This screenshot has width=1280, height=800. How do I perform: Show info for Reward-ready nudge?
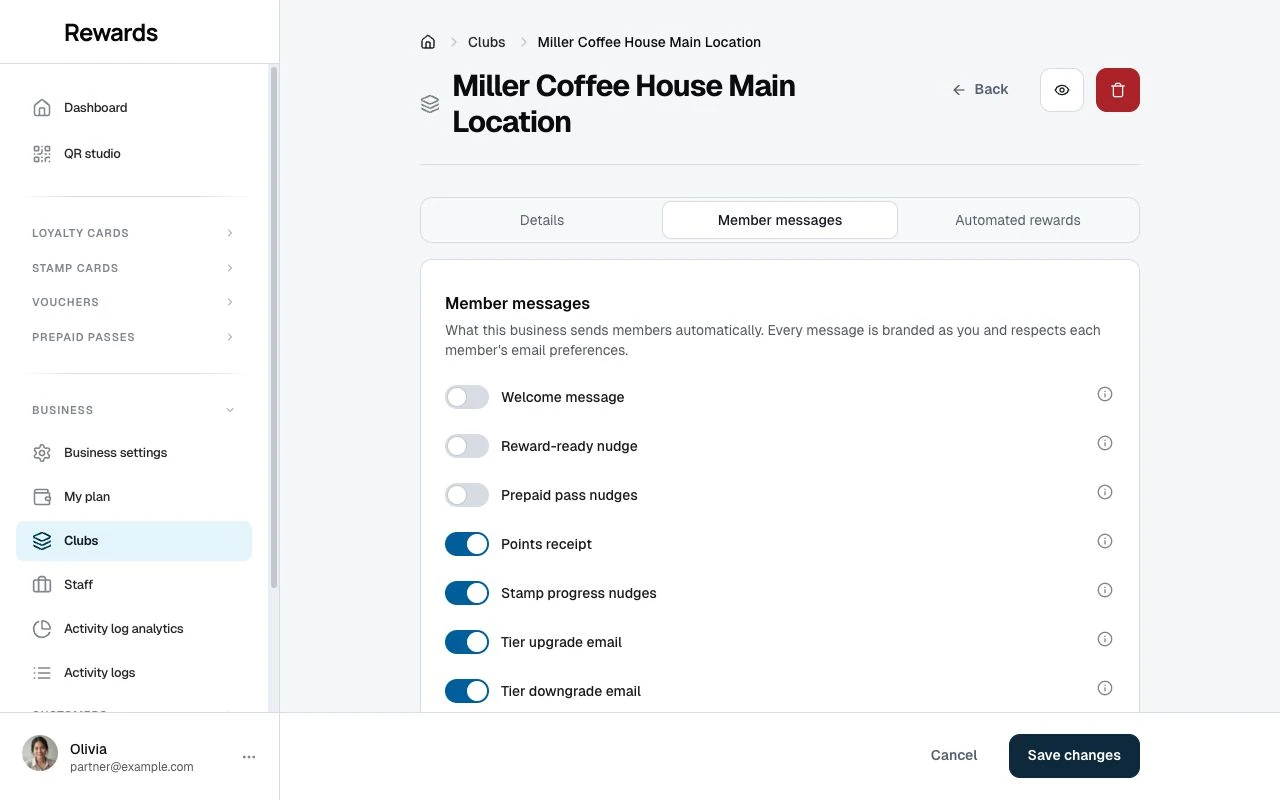(1105, 443)
